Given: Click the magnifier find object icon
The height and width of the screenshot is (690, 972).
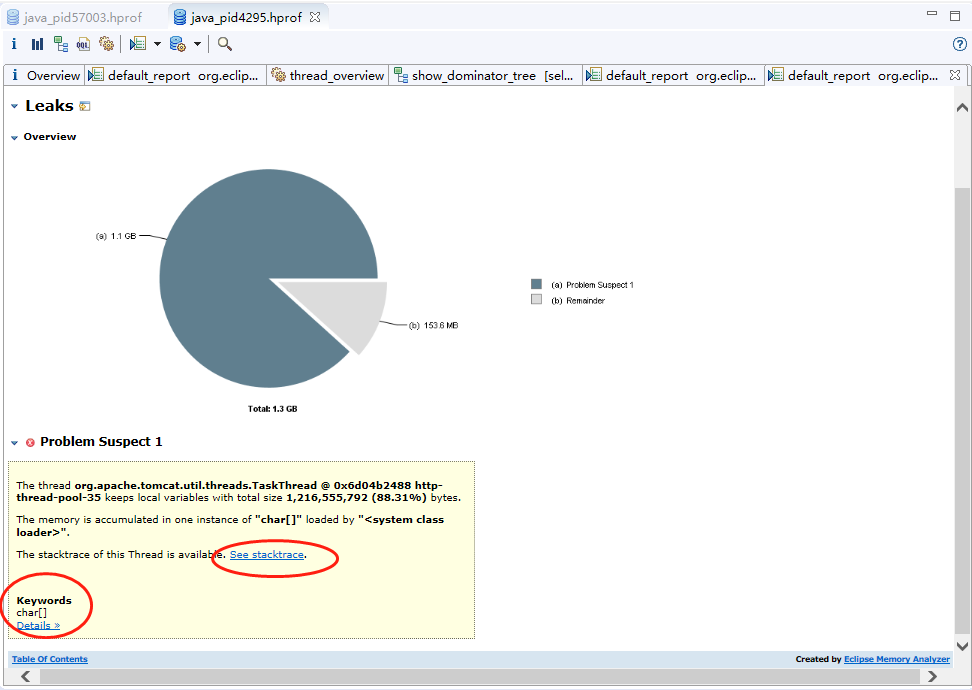Looking at the screenshot, I should pos(224,44).
